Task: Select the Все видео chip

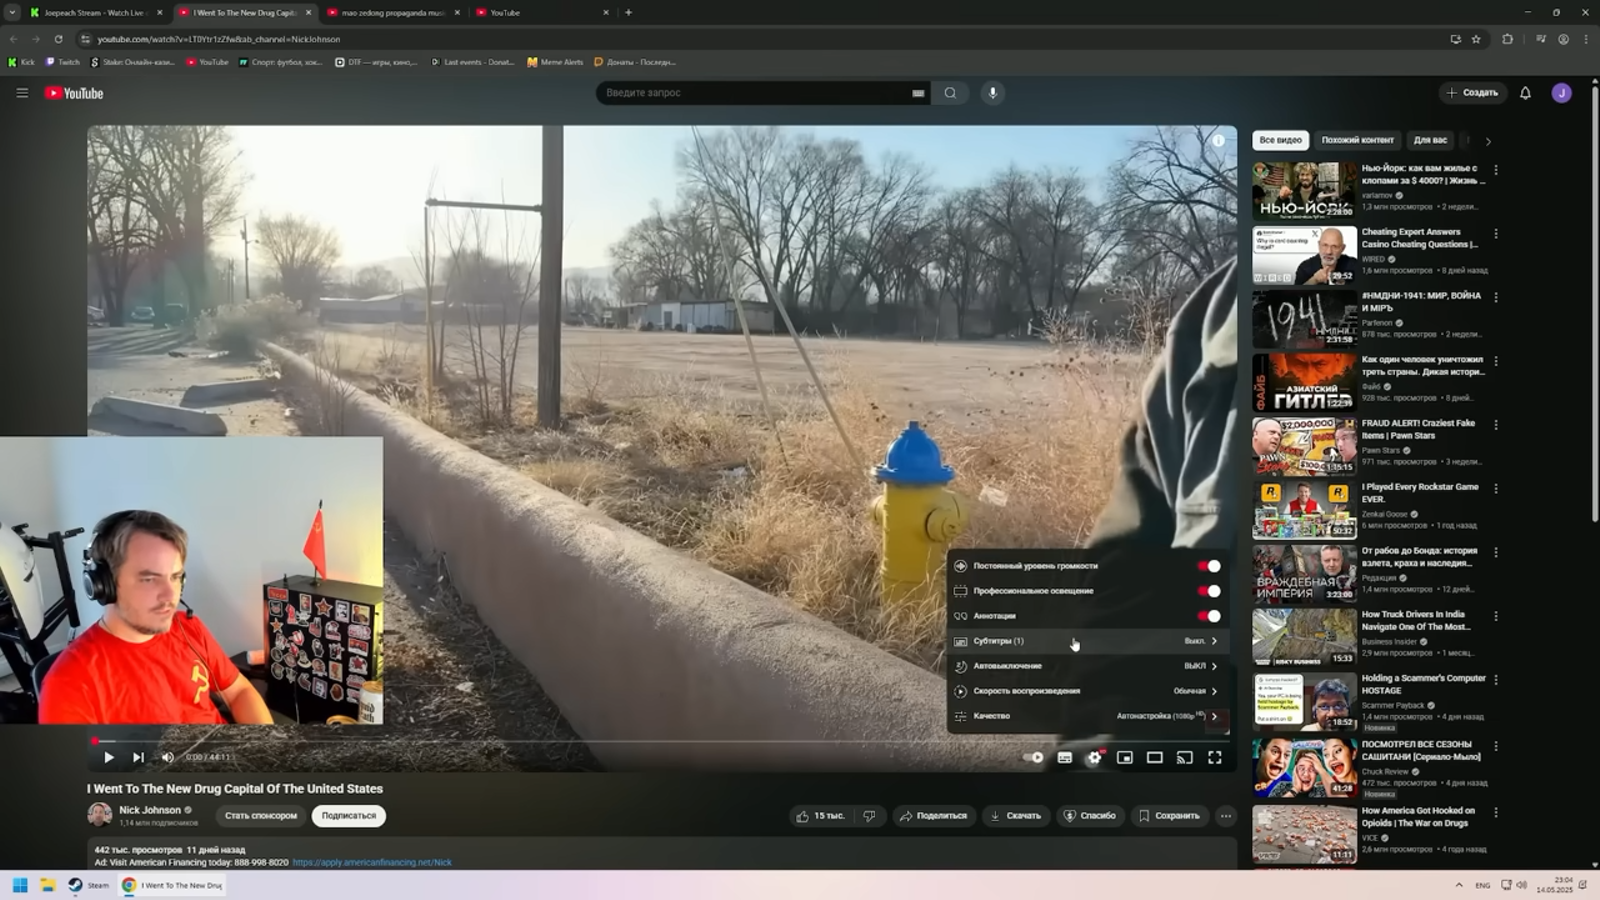Action: pyautogui.click(x=1280, y=140)
